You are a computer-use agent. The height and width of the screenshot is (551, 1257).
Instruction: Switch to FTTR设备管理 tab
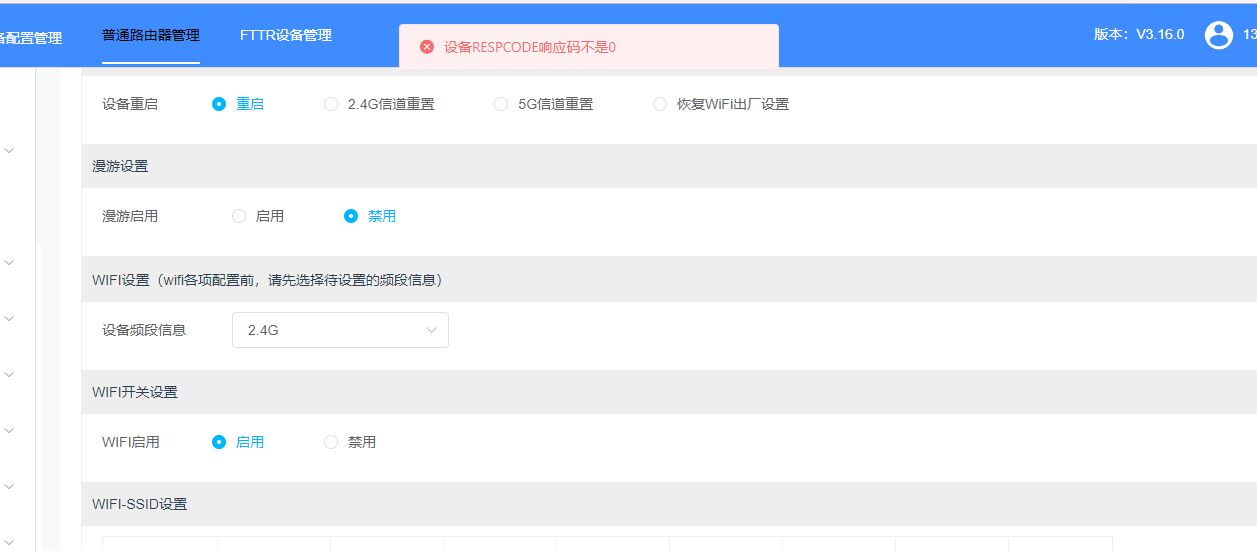[x=286, y=35]
